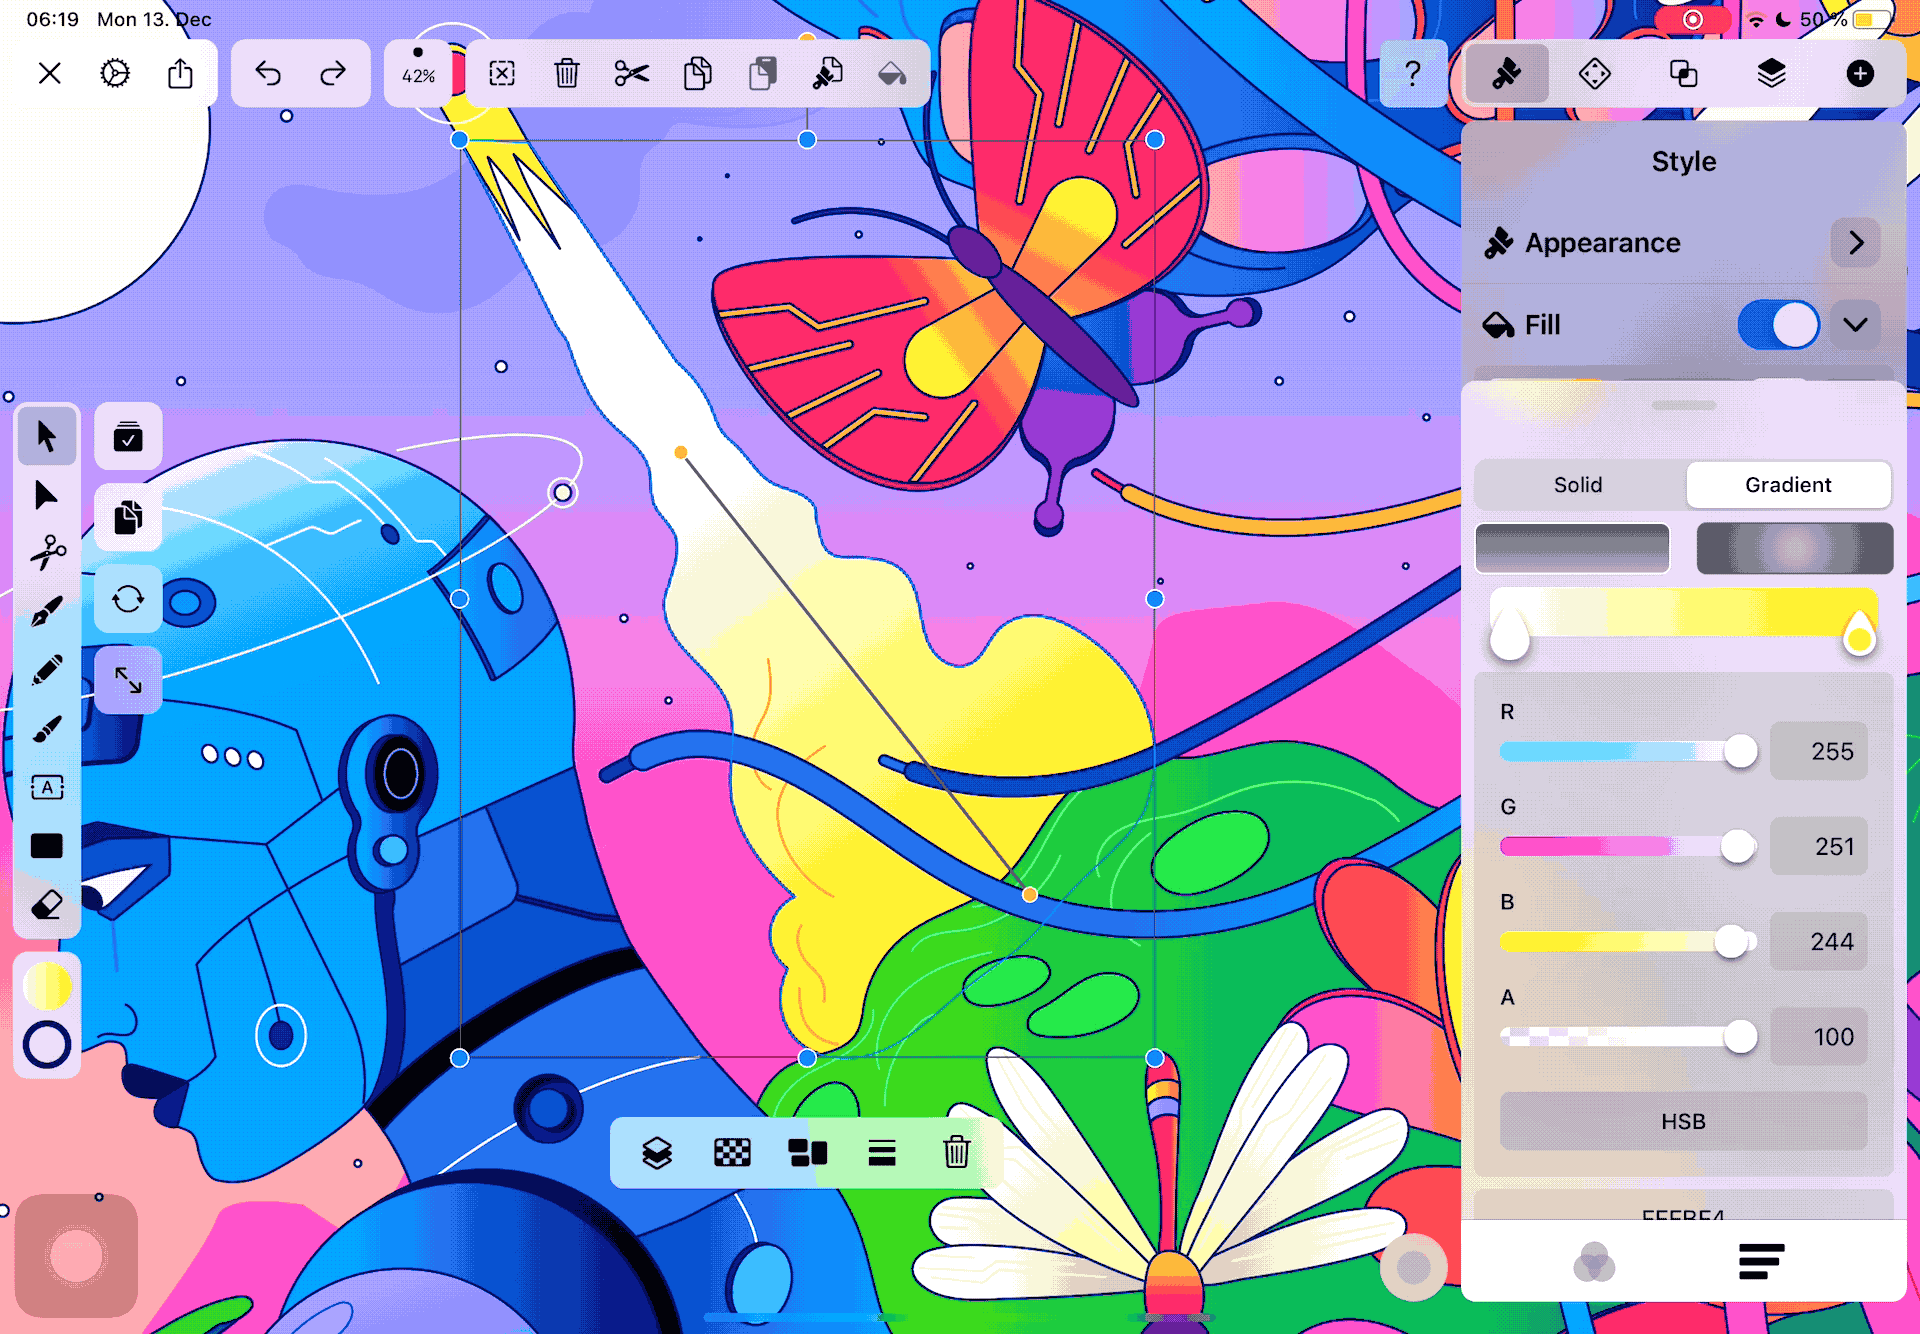
Task: Paste style paint bucket icon
Action: (x=892, y=74)
